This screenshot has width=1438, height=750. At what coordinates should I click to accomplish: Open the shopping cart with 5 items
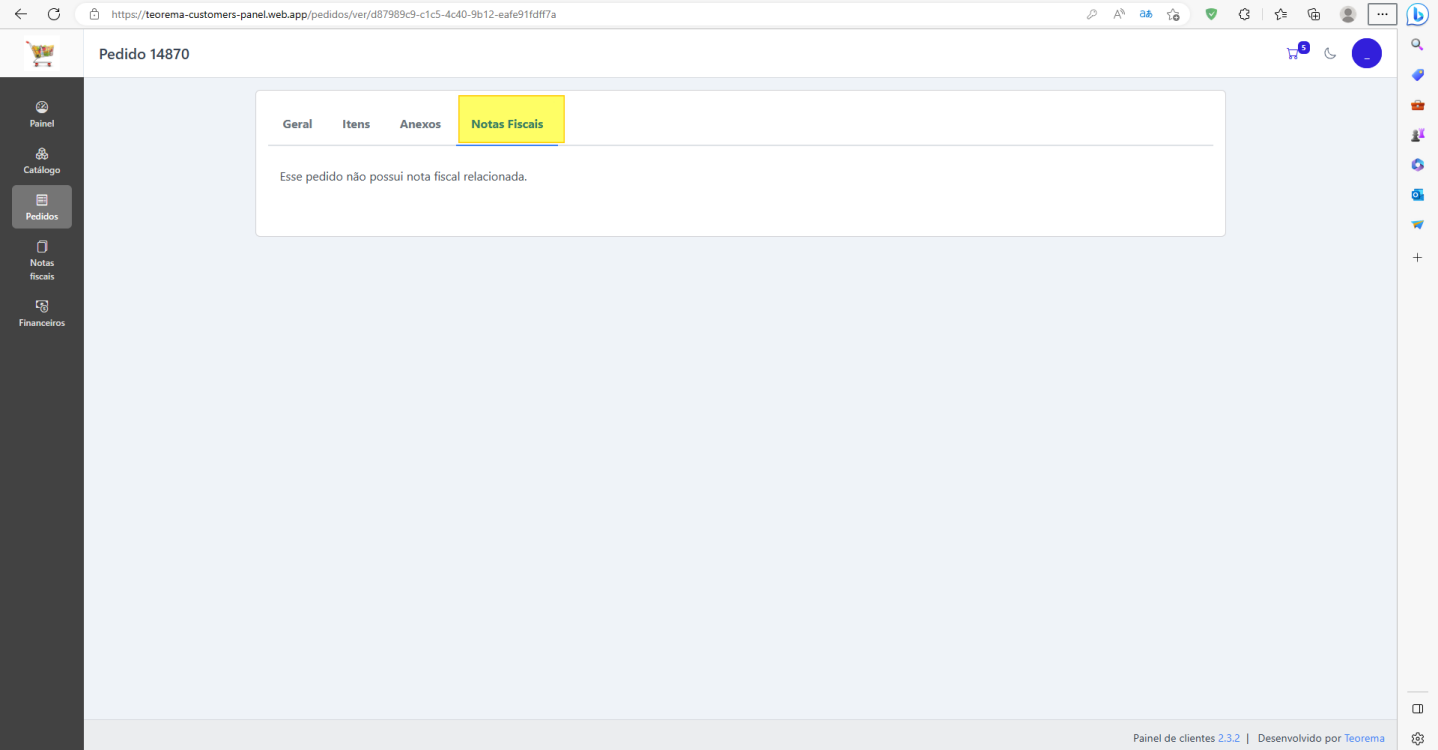tap(1296, 53)
